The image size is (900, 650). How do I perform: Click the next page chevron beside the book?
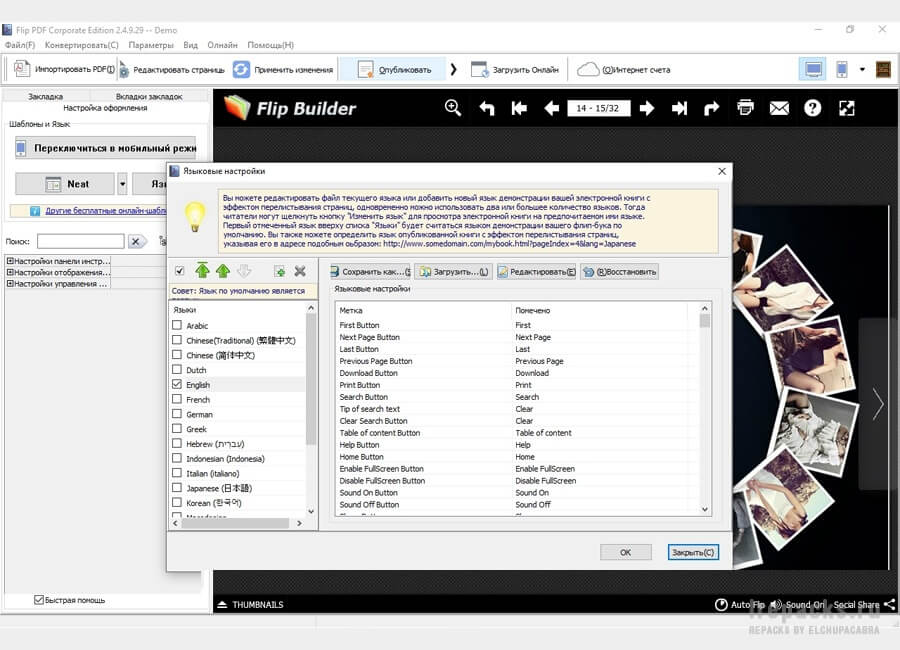click(878, 404)
